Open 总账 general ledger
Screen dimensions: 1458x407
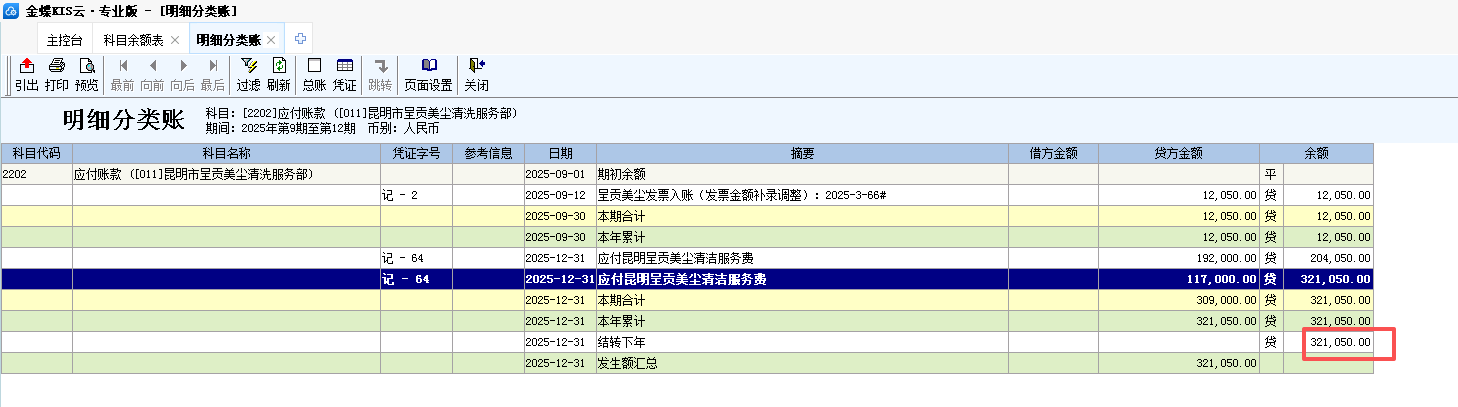314,74
